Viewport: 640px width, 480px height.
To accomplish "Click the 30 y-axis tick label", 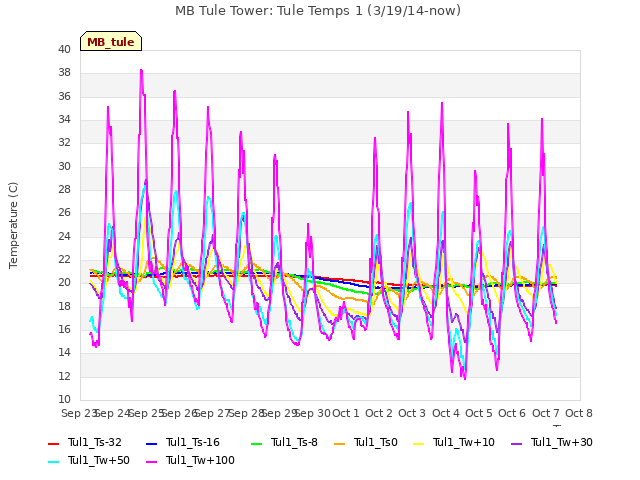I will (x=64, y=166).
